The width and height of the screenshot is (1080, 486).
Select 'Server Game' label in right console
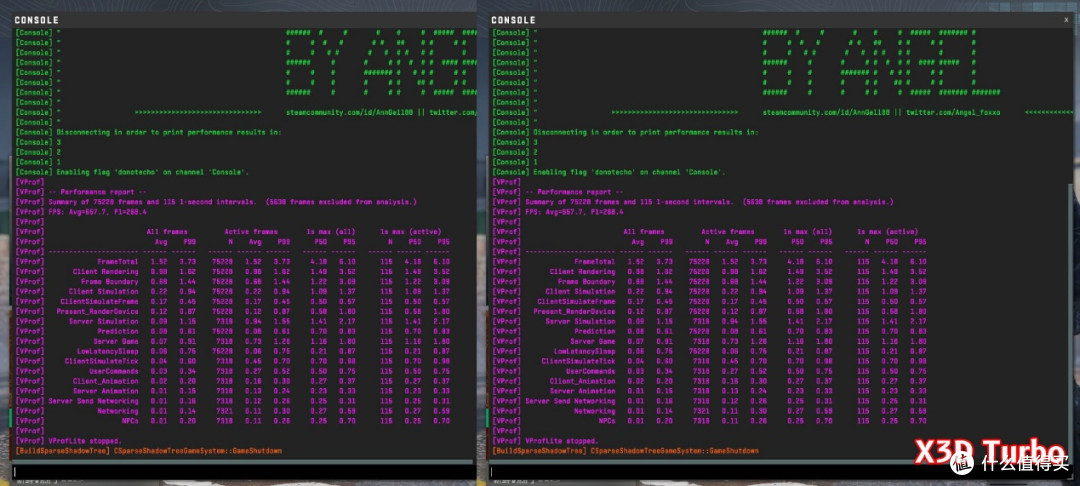coord(592,341)
